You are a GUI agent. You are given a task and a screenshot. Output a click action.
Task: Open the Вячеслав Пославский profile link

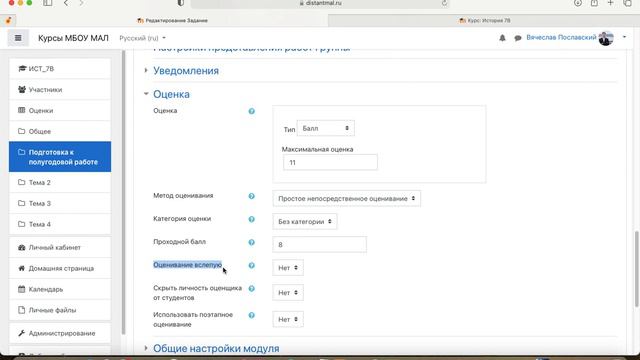[x=561, y=38]
